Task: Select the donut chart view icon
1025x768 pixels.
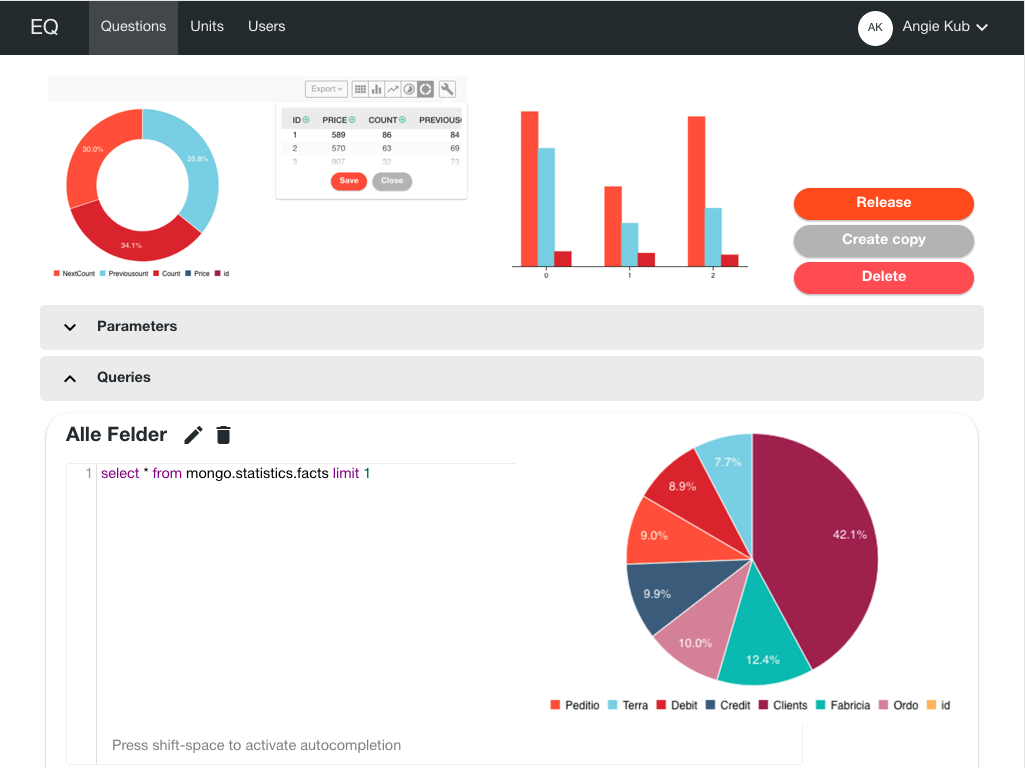Action: (425, 89)
